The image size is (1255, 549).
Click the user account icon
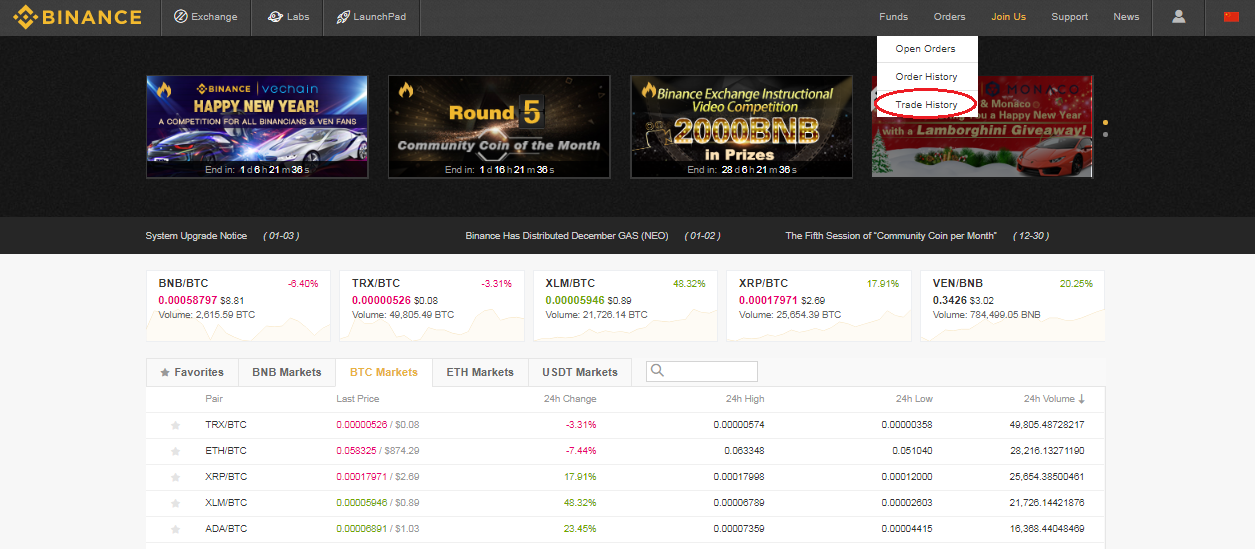click(x=1179, y=17)
